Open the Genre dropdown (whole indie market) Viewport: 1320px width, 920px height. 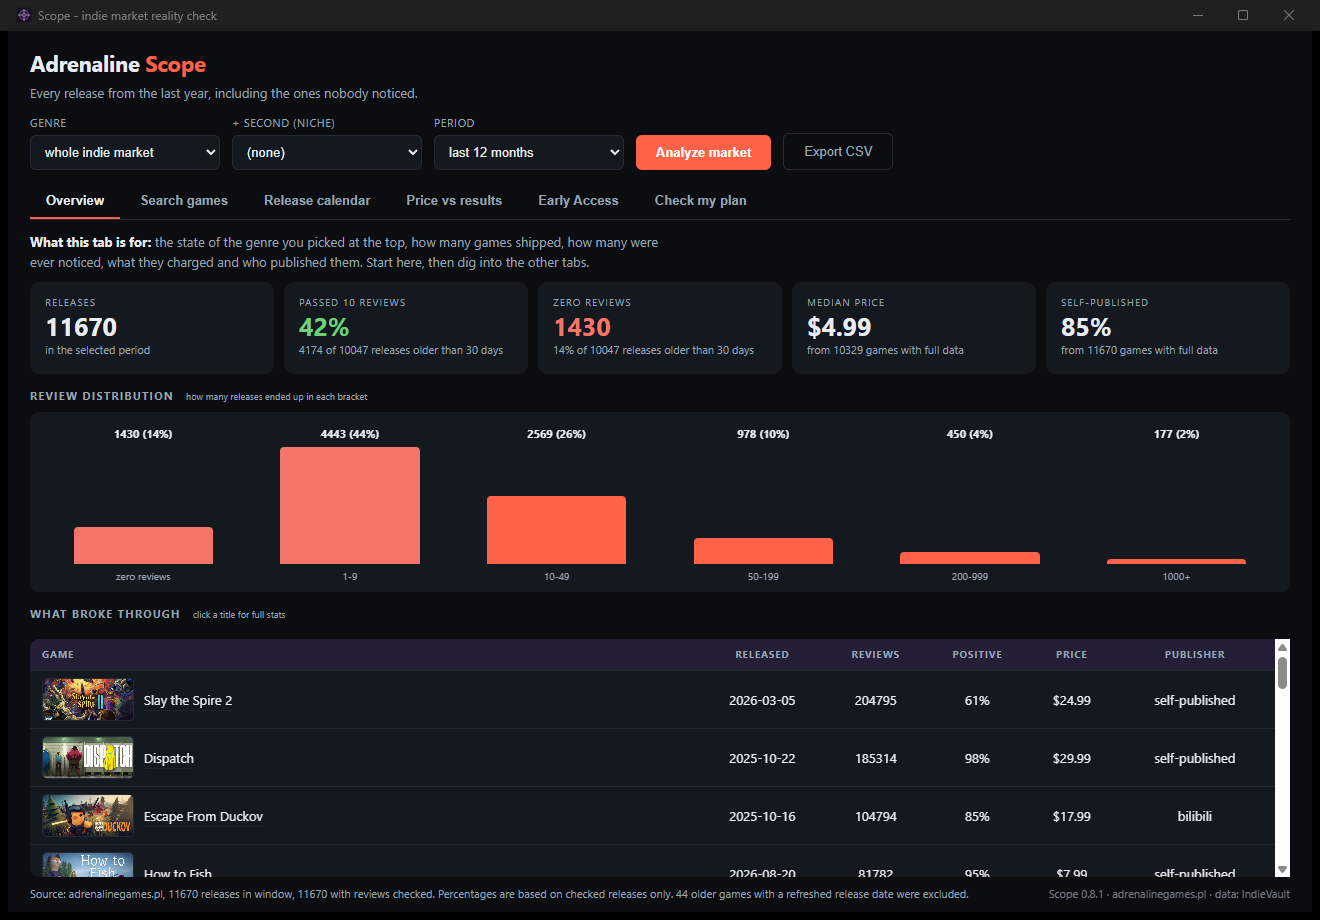pyautogui.click(x=125, y=152)
